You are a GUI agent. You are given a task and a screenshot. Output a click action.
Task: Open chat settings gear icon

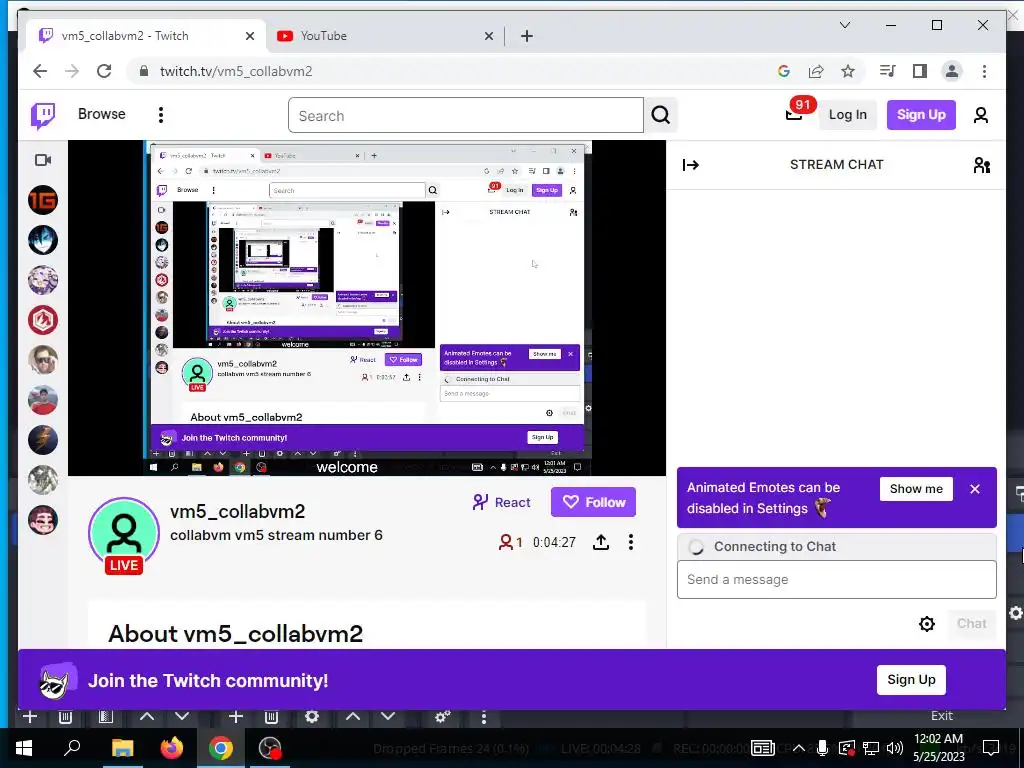[x=926, y=624]
